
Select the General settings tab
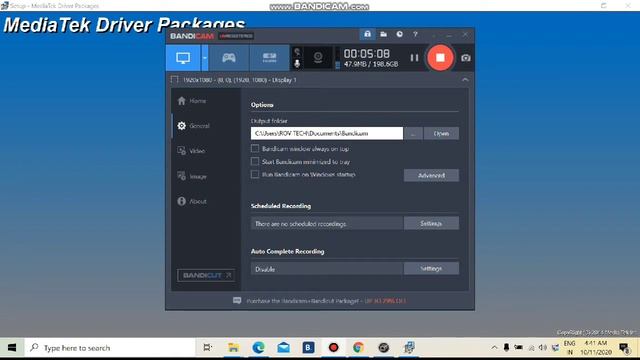(194, 126)
